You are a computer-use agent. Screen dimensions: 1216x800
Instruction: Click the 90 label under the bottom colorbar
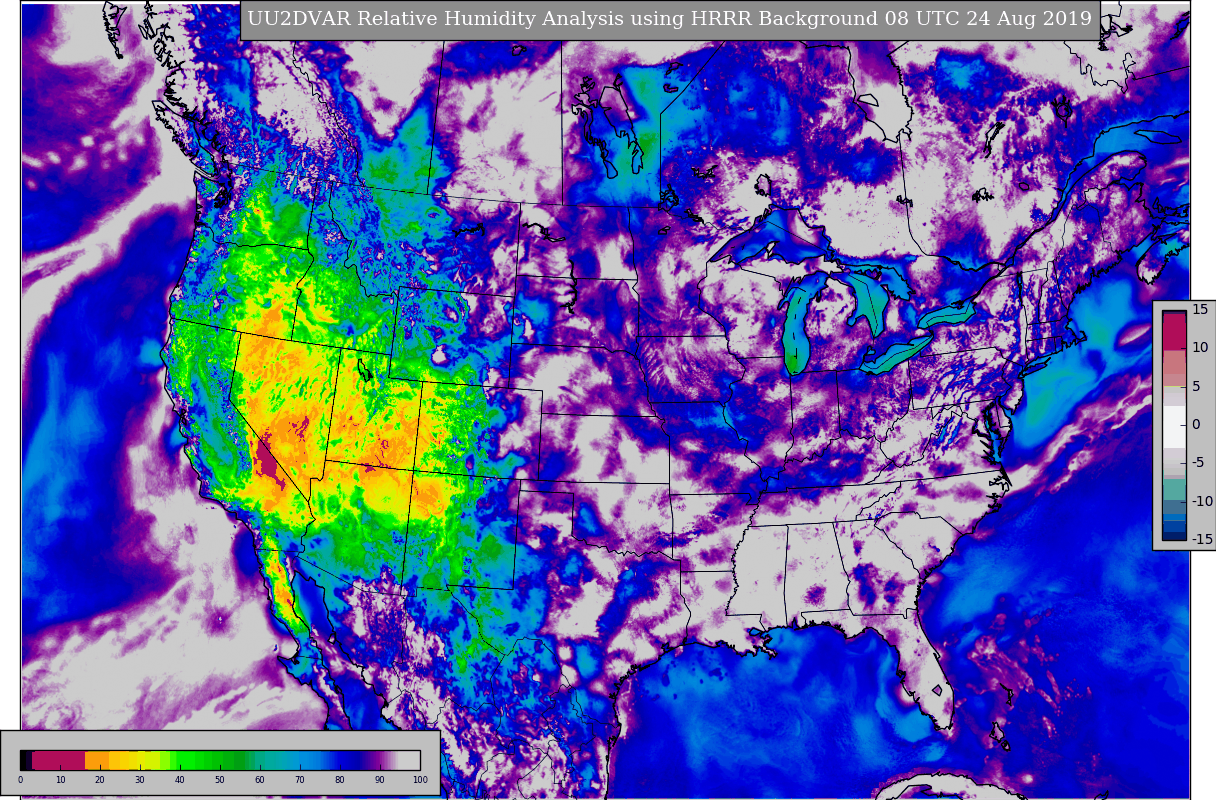point(380,779)
